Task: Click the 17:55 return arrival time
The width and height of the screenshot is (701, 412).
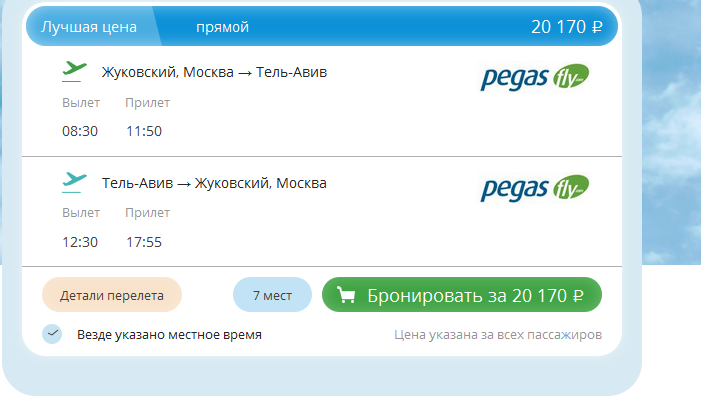Action: 144,242
